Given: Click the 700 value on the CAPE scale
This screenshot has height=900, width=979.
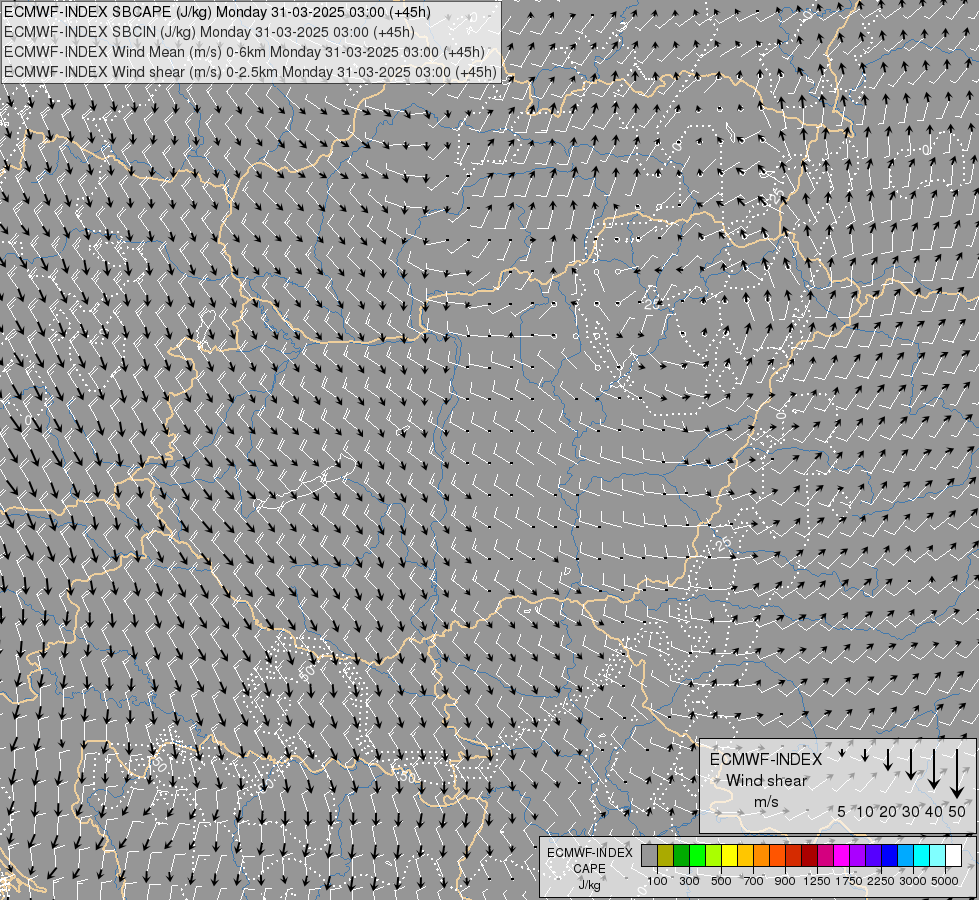Looking at the screenshot, I should [x=753, y=881].
